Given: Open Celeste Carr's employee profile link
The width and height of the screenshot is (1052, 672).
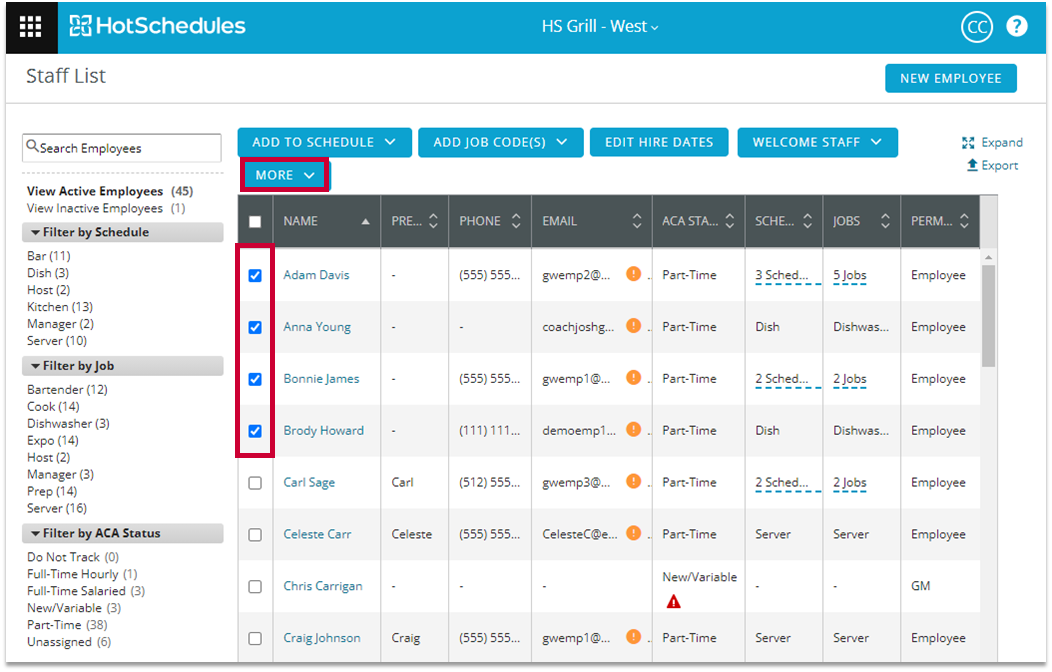Looking at the screenshot, I should coord(317,534).
